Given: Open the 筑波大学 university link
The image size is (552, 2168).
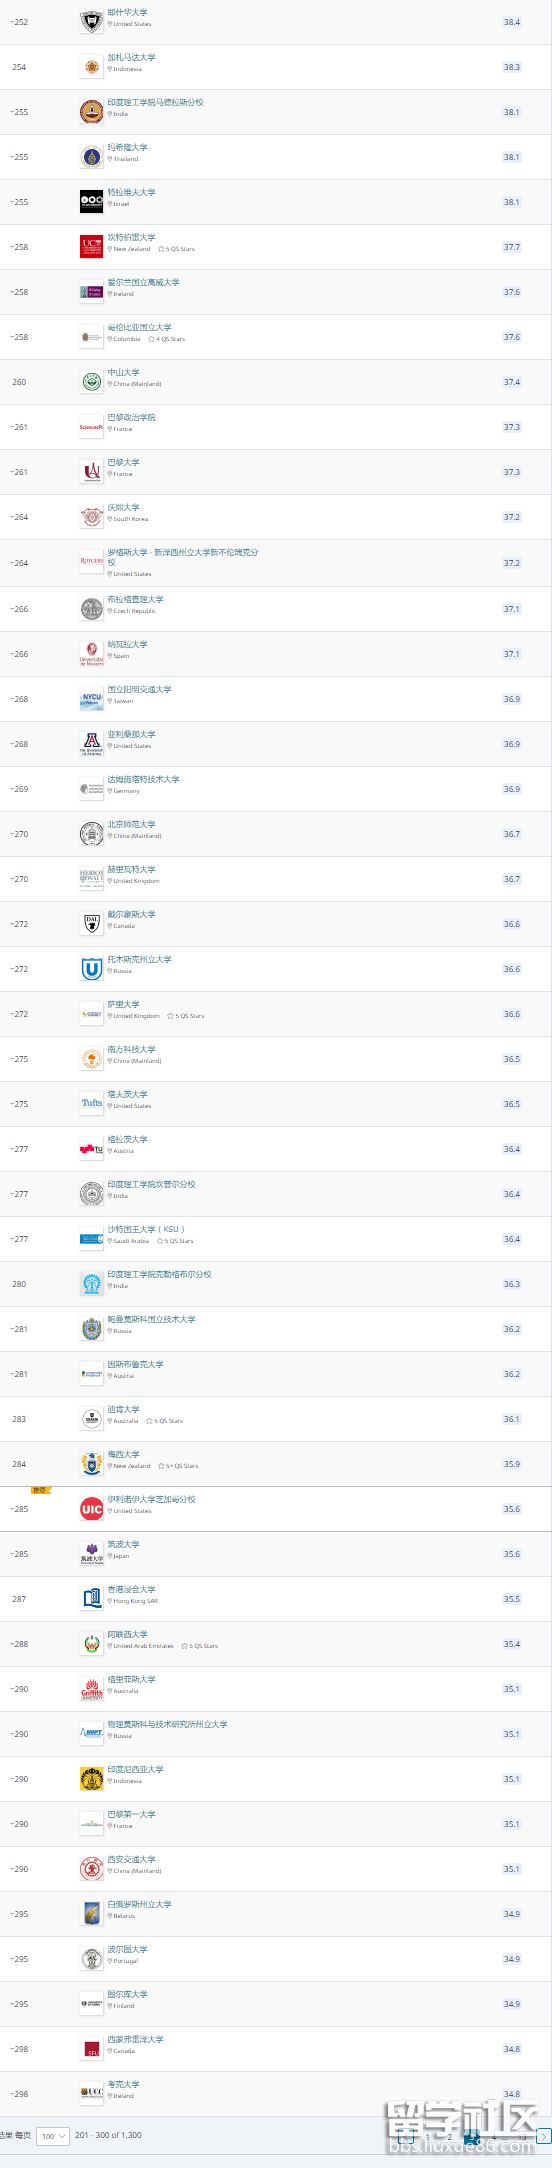Looking at the screenshot, I should point(124,1544).
